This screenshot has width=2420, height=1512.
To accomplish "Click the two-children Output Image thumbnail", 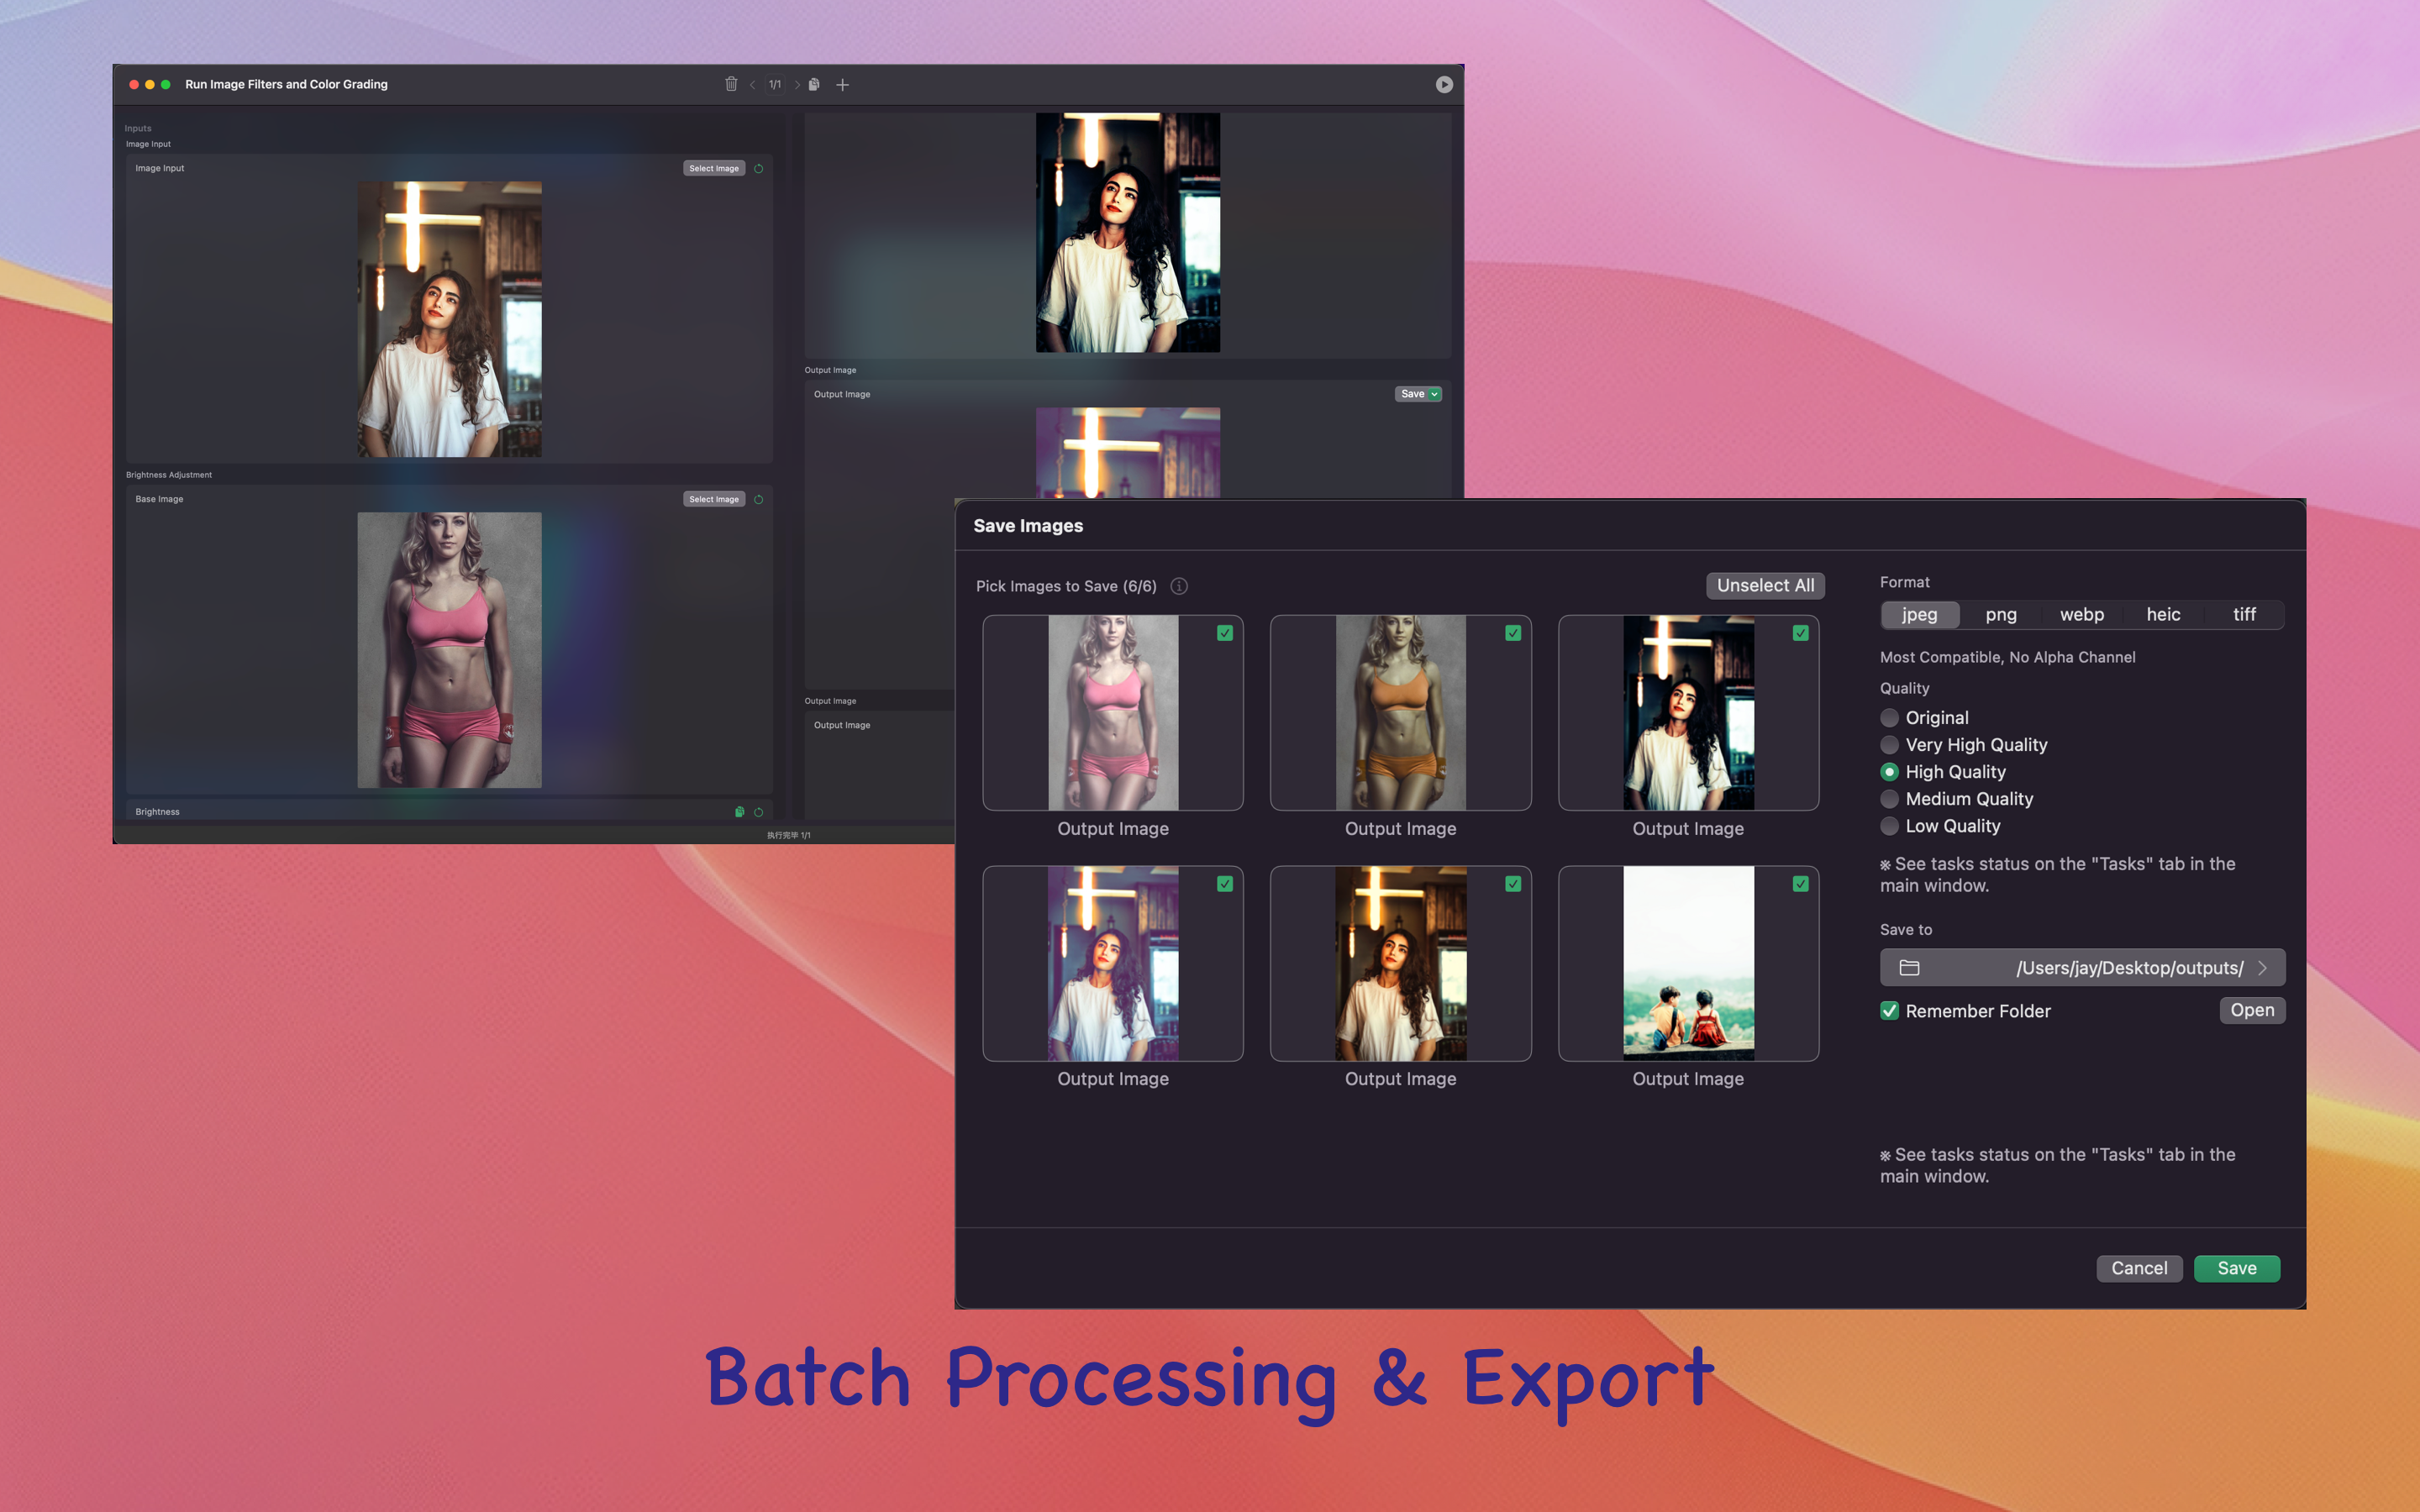I will pos(1688,963).
